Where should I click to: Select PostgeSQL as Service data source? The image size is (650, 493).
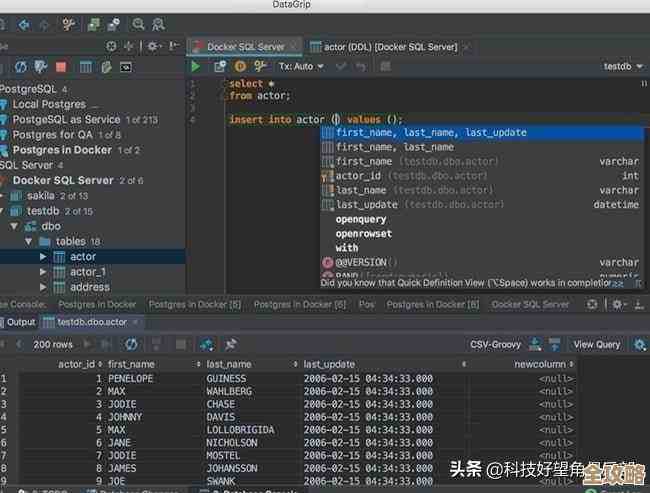pyautogui.click(x=66, y=120)
